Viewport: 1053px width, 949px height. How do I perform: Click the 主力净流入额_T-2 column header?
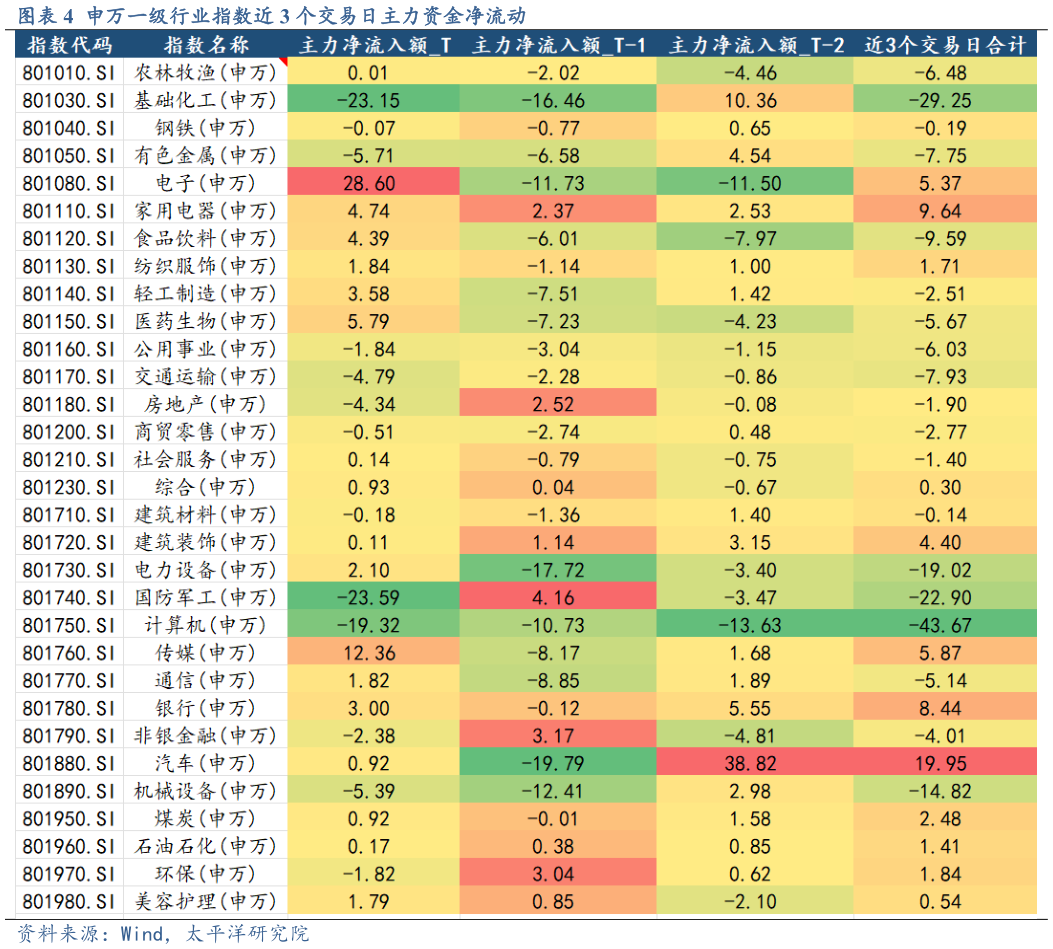click(x=755, y=45)
